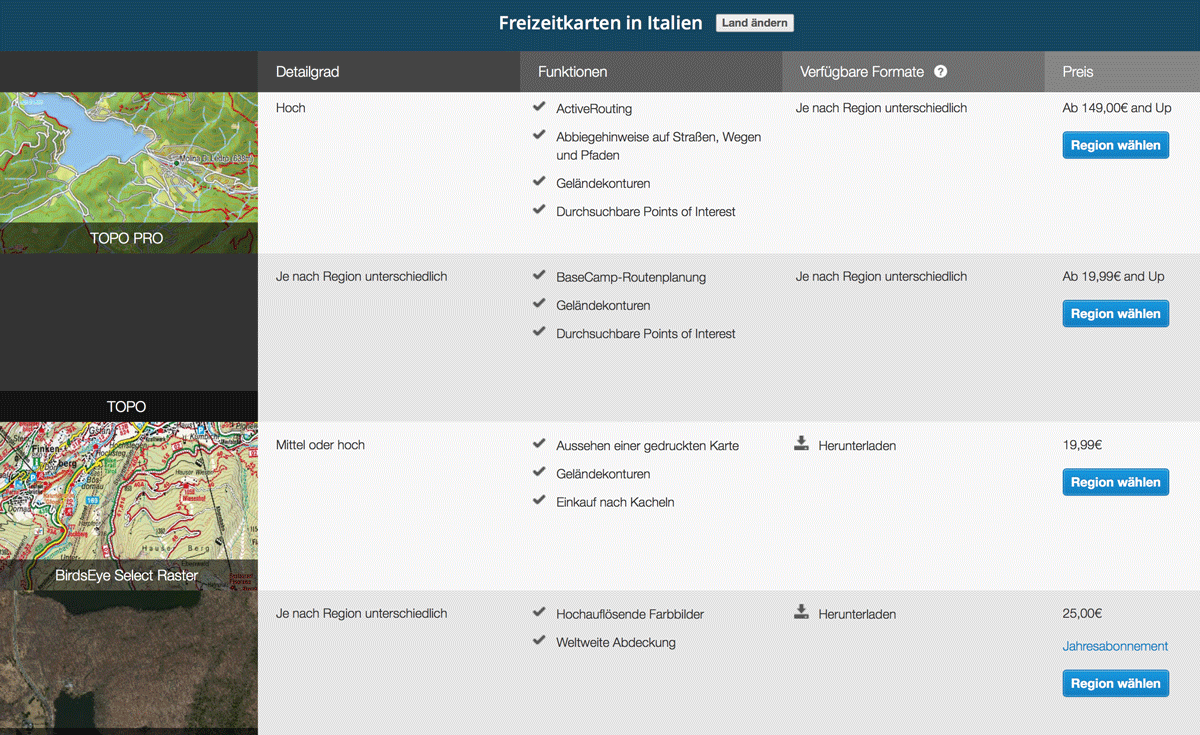Open the satellite imagery thumbnail
This screenshot has width=1200, height=735.
tap(129, 662)
